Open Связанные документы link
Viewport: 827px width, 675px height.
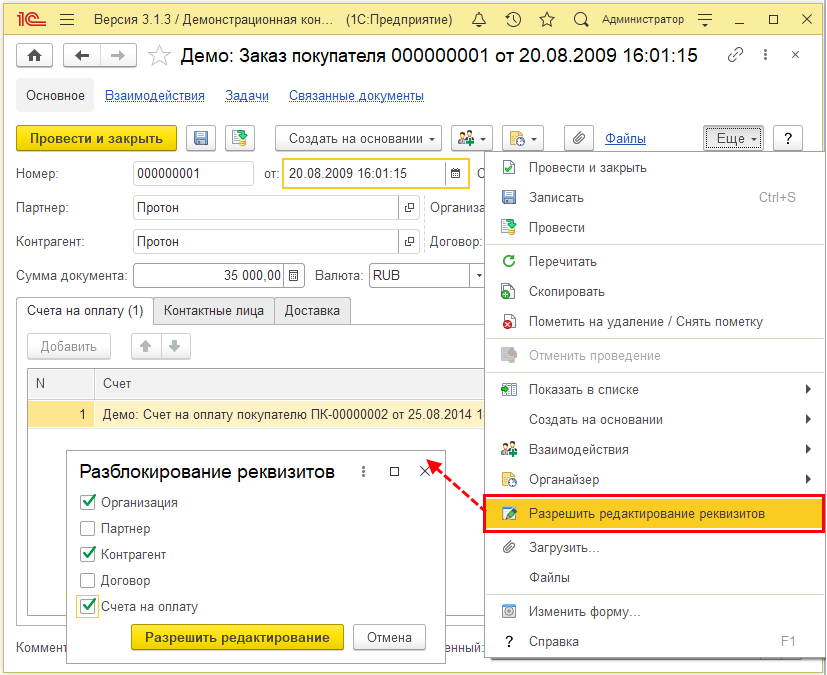[356, 95]
